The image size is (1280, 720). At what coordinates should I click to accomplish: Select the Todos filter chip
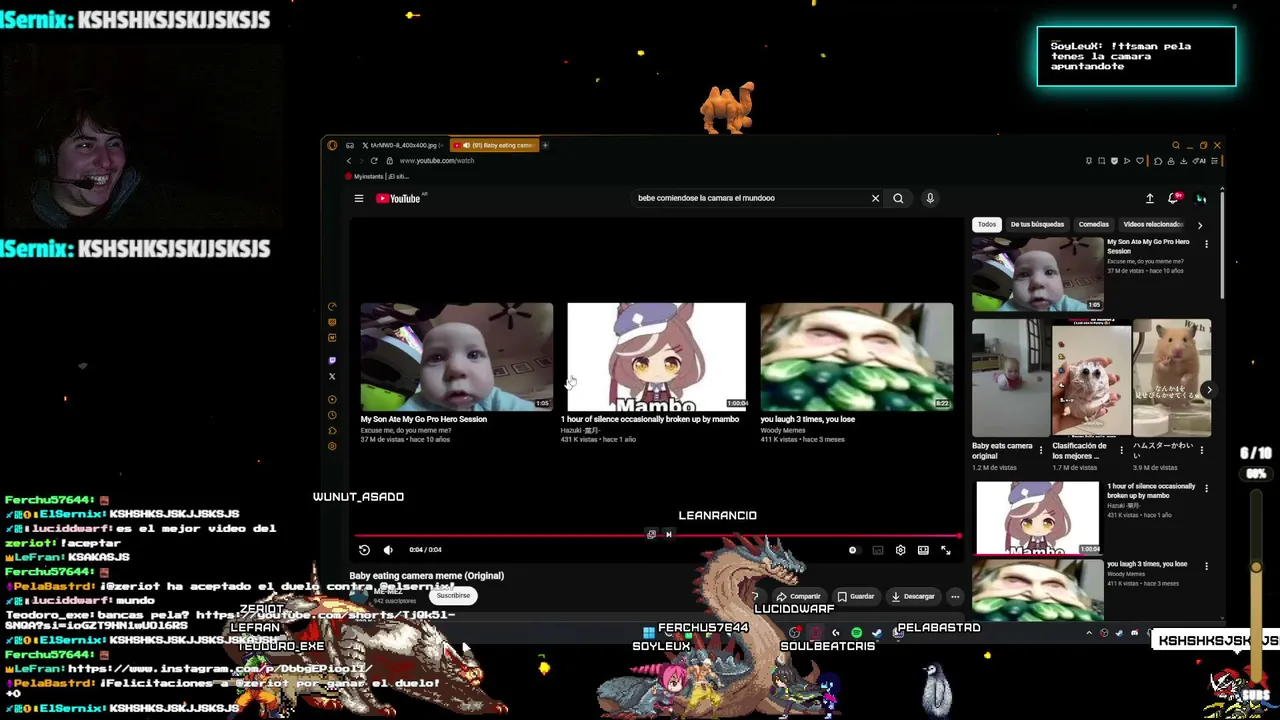(x=987, y=224)
